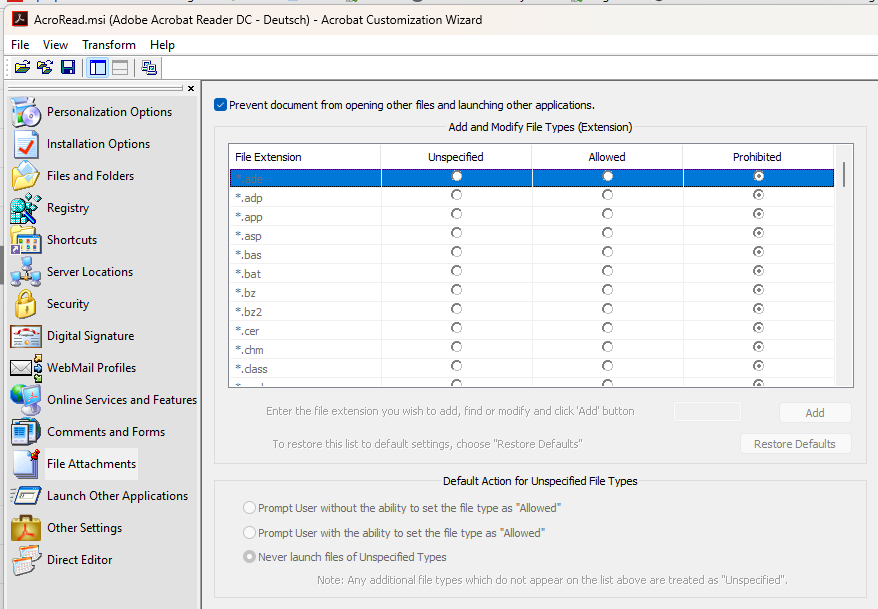Click the file extension list scrollbar thumb
Screen dimensions: 878x609
(845, 174)
